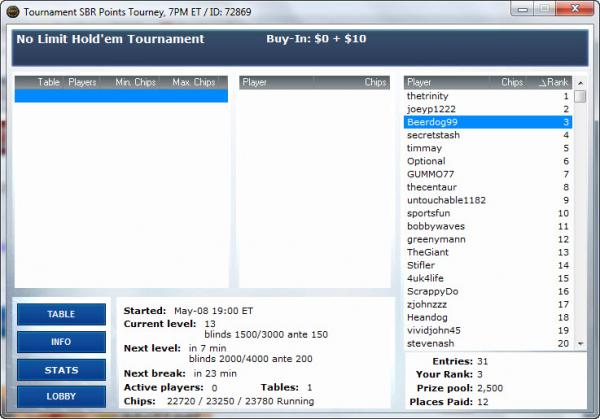Sort player list by Rank column
The width and height of the screenshot is (600, 419).
[553, 82]
